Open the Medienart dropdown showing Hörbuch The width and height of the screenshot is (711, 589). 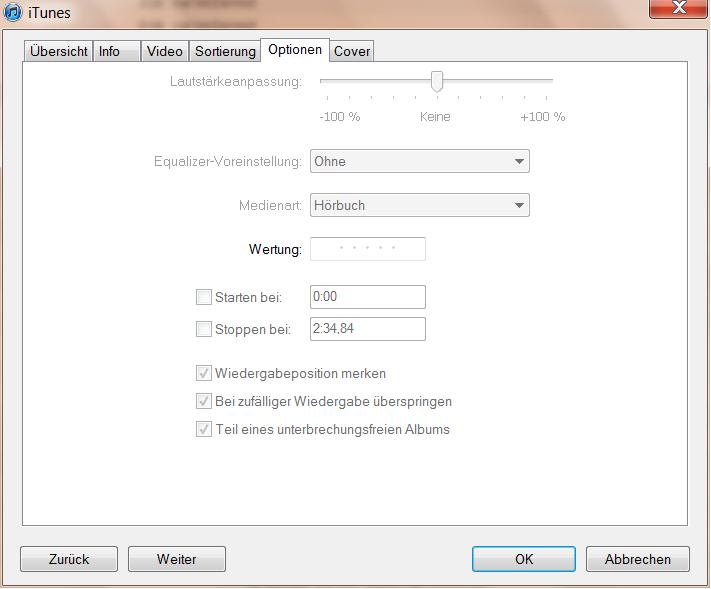(x=419, y=205)
